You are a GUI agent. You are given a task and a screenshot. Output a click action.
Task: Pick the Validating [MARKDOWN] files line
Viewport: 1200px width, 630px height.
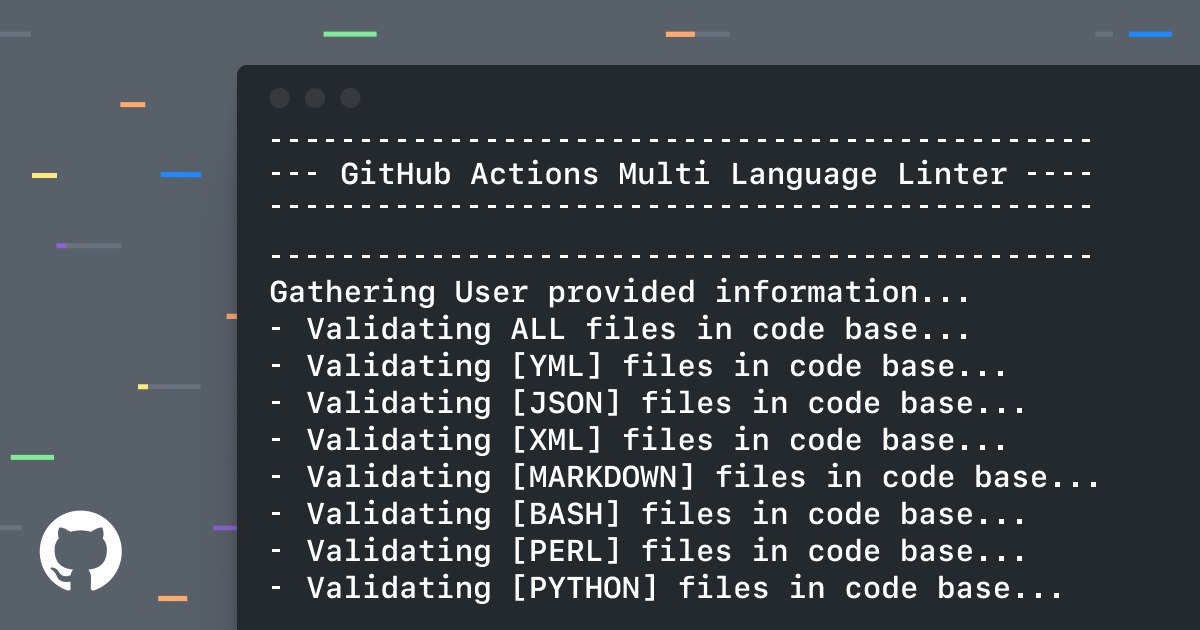pyautogui.click(x=684, y=477)
